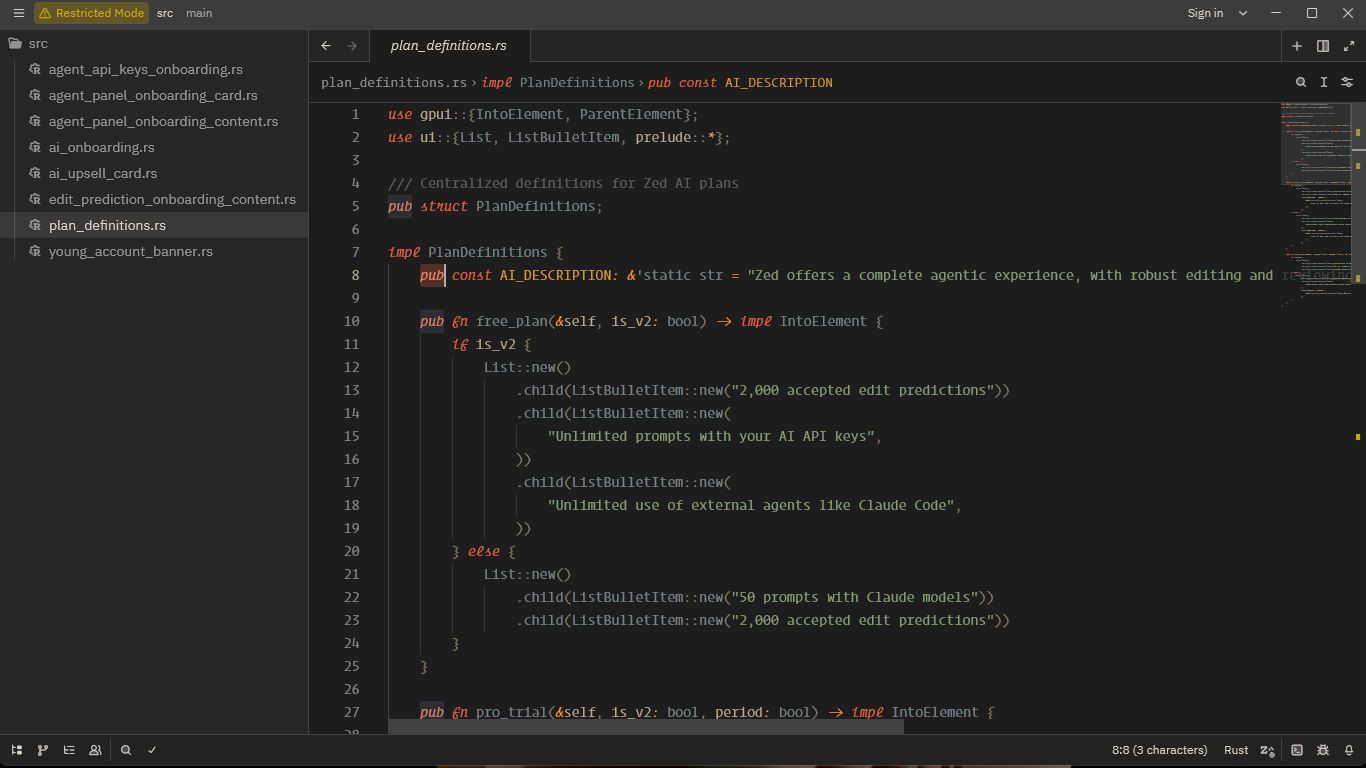Open the hamburger application menu
Image resolution: width=1366 pixels, height=768 pixels.
(18, 13)
